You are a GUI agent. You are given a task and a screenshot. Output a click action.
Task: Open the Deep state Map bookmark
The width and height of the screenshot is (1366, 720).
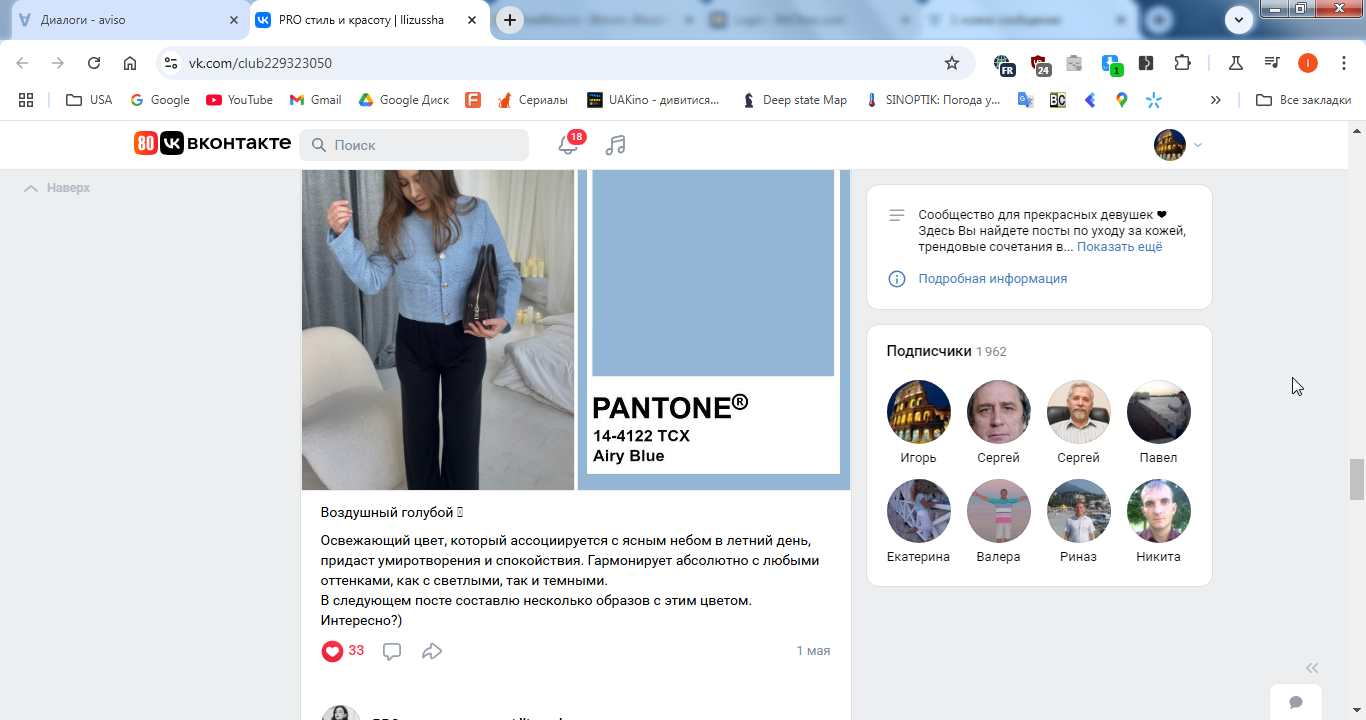click(x=795, y=100)
